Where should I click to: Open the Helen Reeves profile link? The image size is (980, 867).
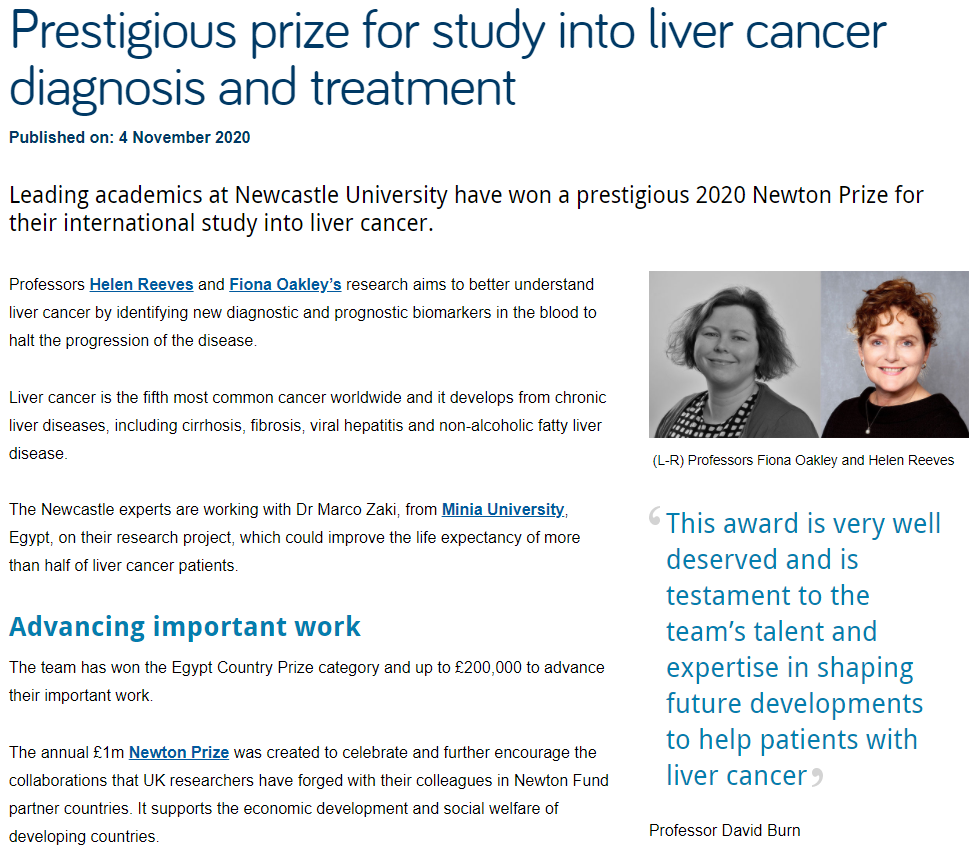(141, 285)
